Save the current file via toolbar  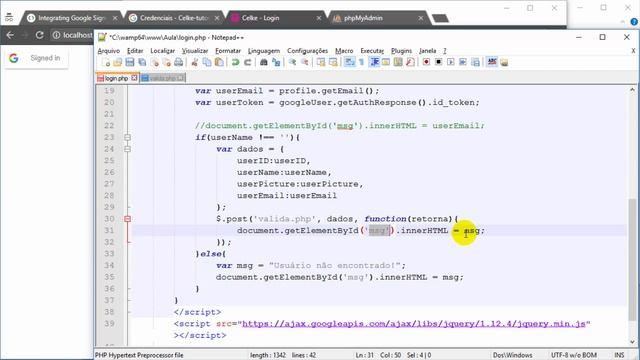tap(130, 62)
